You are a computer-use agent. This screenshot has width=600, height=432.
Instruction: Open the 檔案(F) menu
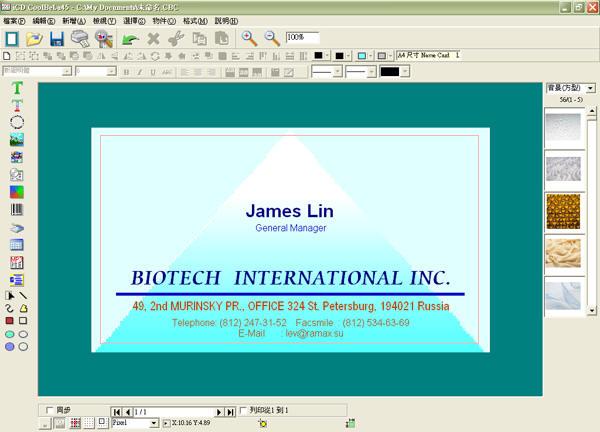point(14,21)
